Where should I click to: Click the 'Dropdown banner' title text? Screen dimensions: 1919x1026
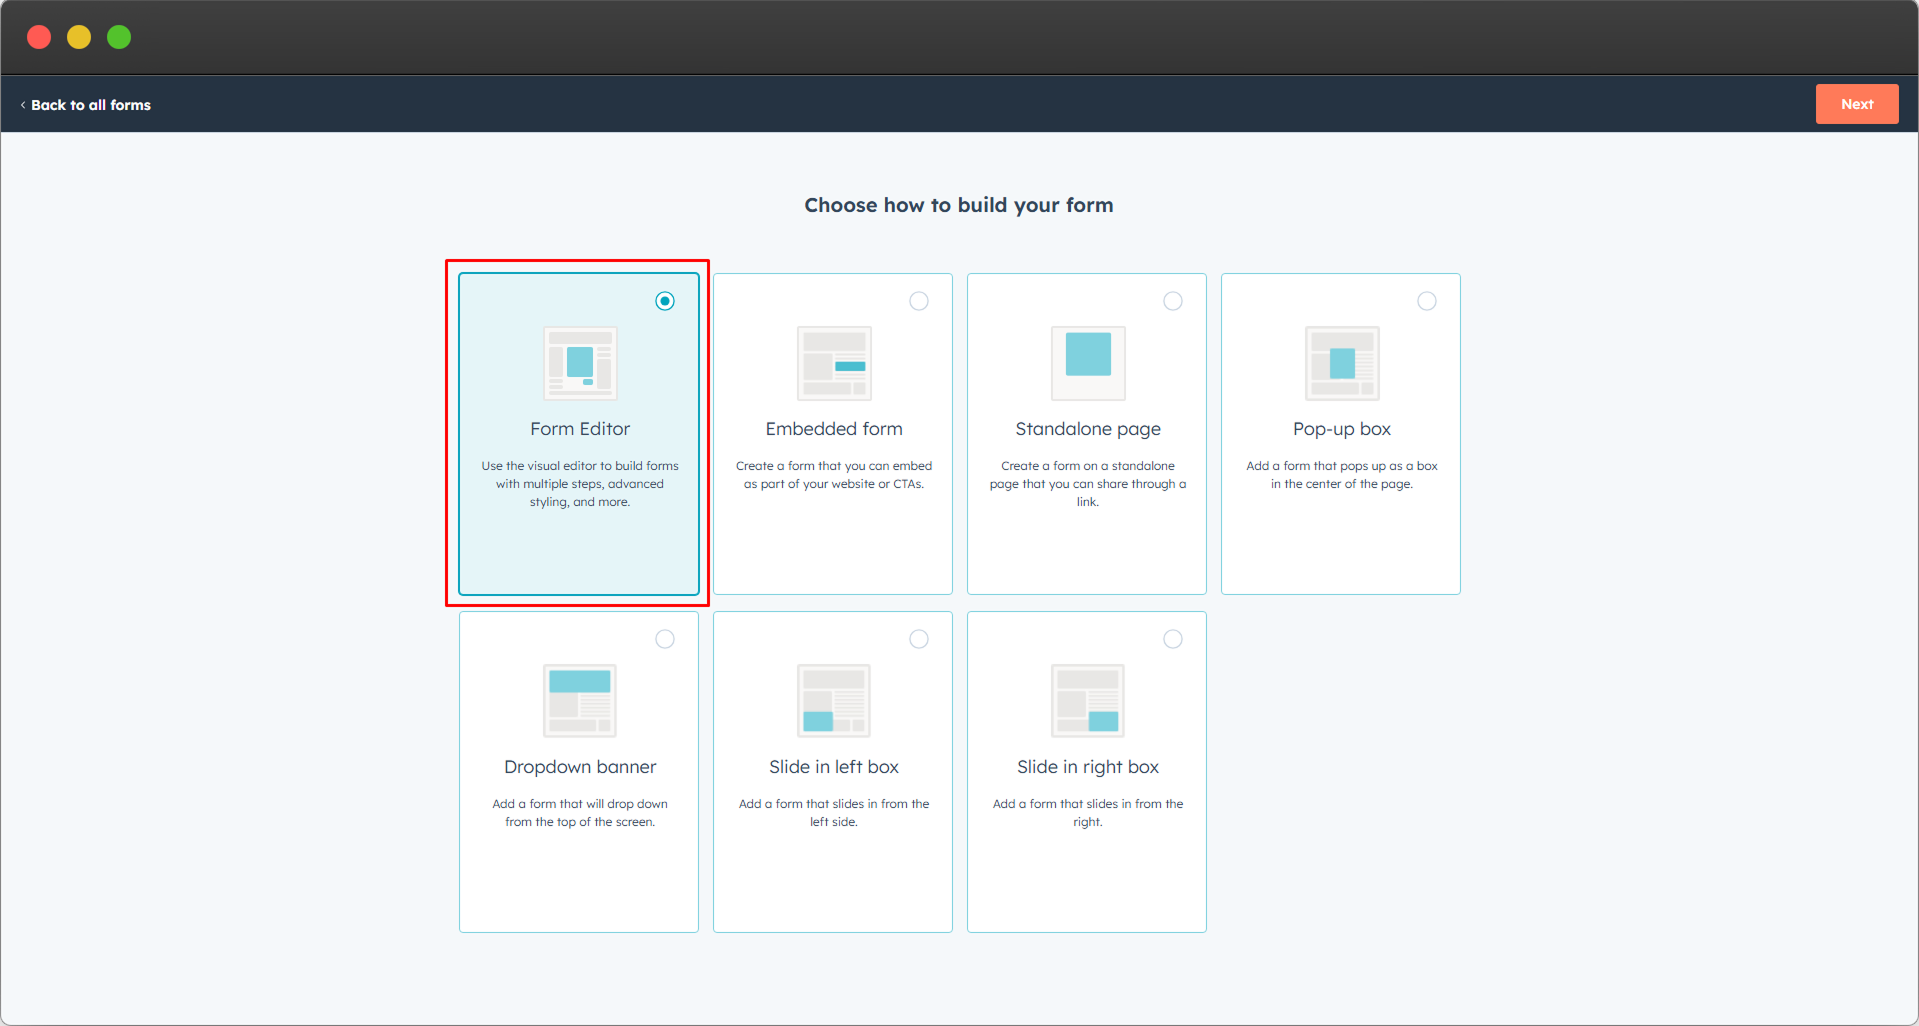[580, 767]
